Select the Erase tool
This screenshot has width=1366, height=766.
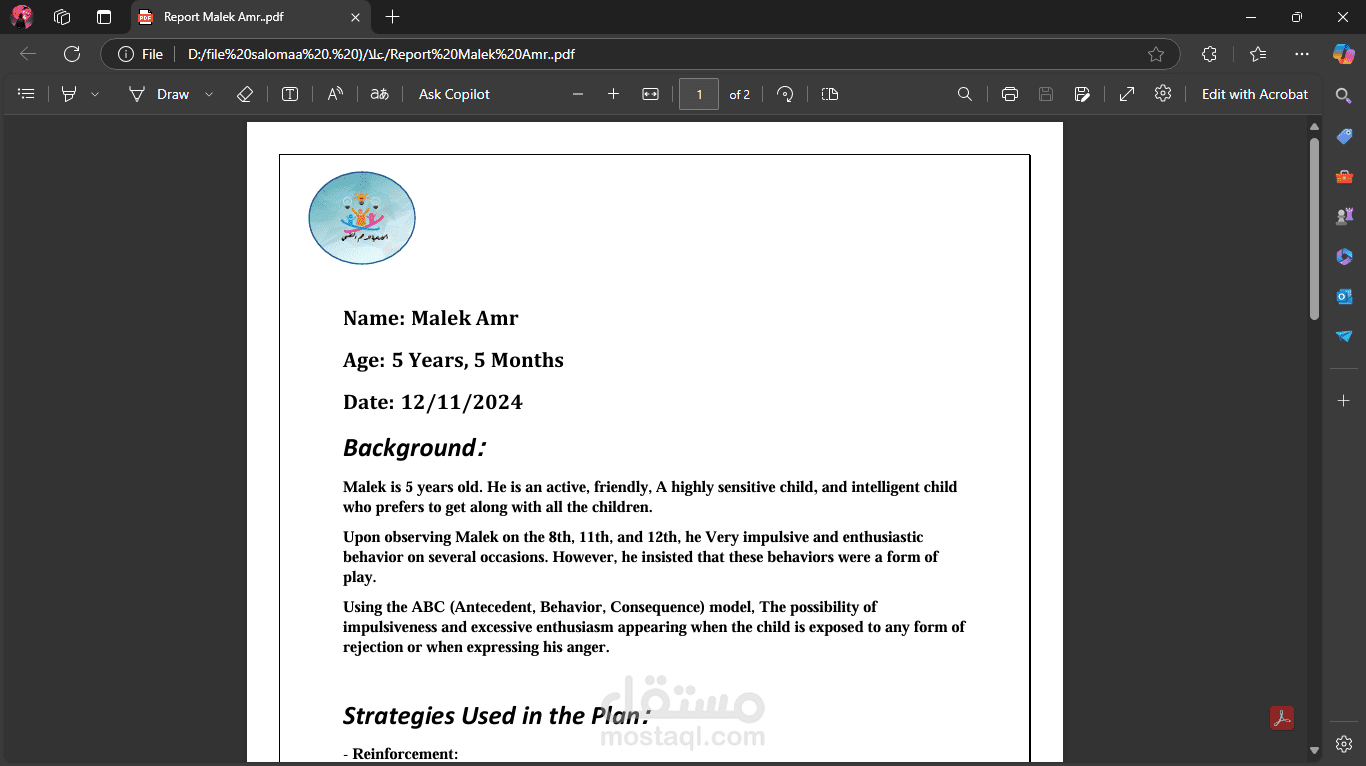pyautogui.click(x=245, y=94)
